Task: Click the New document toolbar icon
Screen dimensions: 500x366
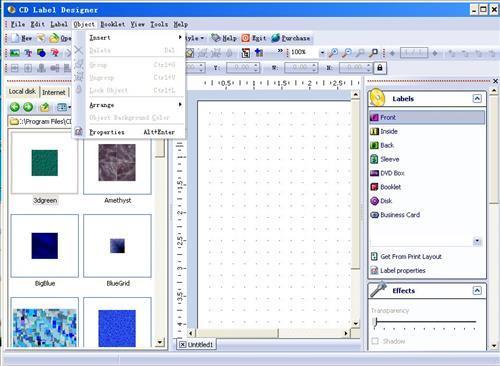Action: [x=15, y=38]
